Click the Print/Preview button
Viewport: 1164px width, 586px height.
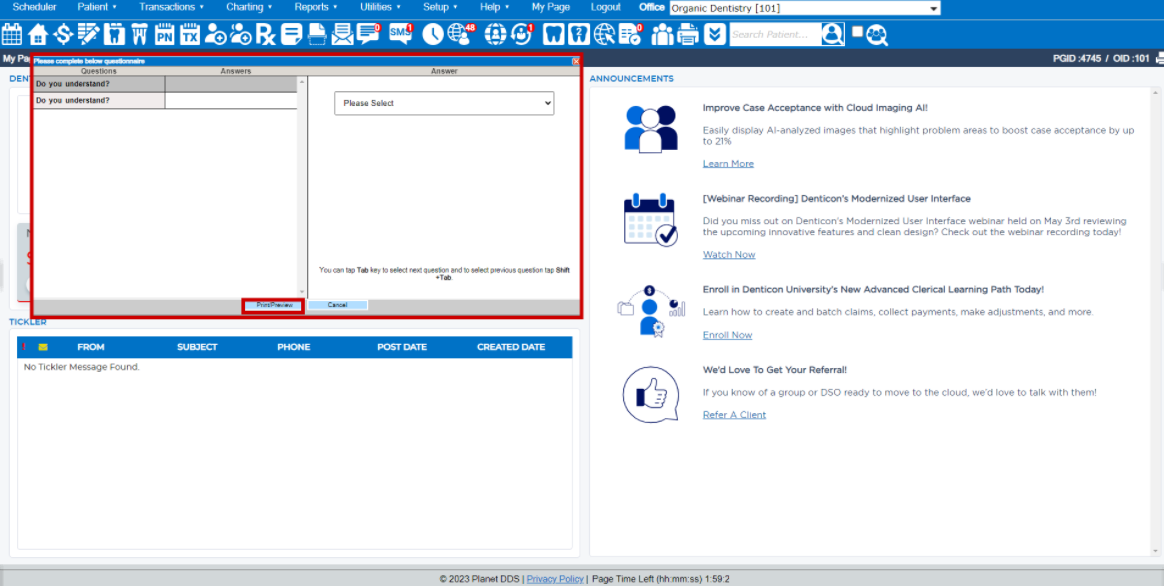[x=275, y=305]
